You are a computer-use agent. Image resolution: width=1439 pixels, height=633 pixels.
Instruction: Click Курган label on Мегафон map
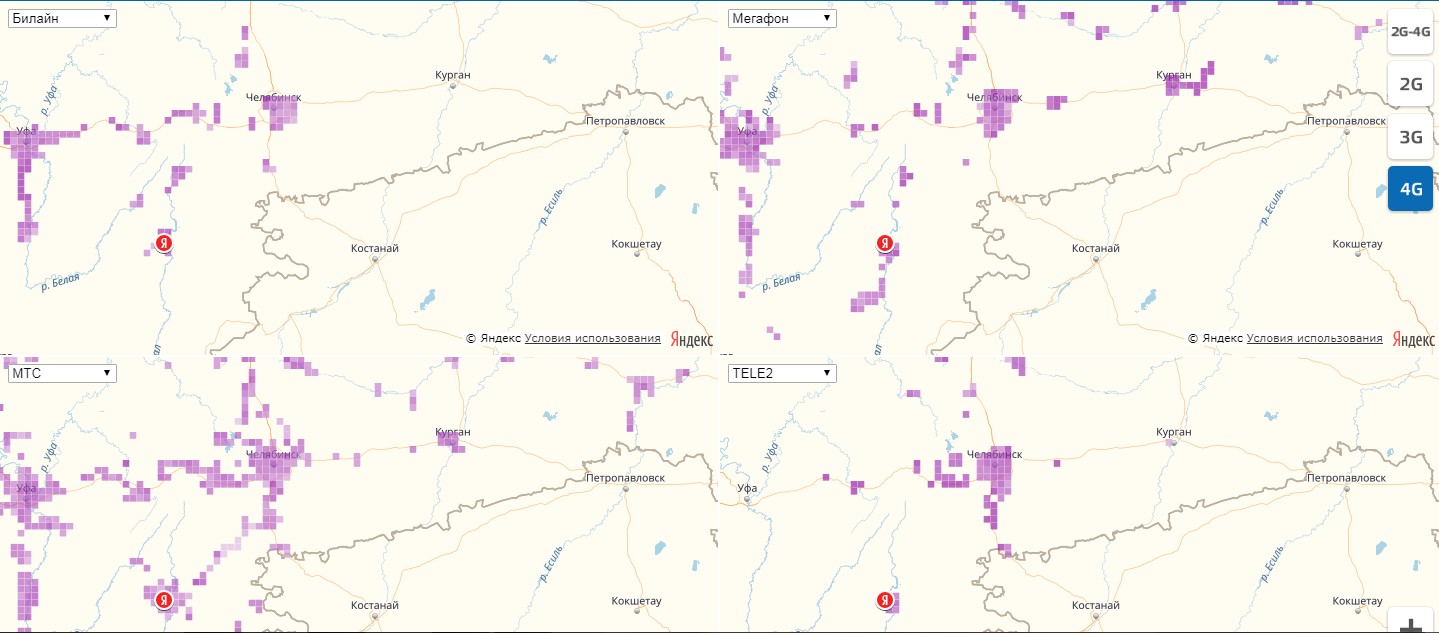[x=1174, y=75]
